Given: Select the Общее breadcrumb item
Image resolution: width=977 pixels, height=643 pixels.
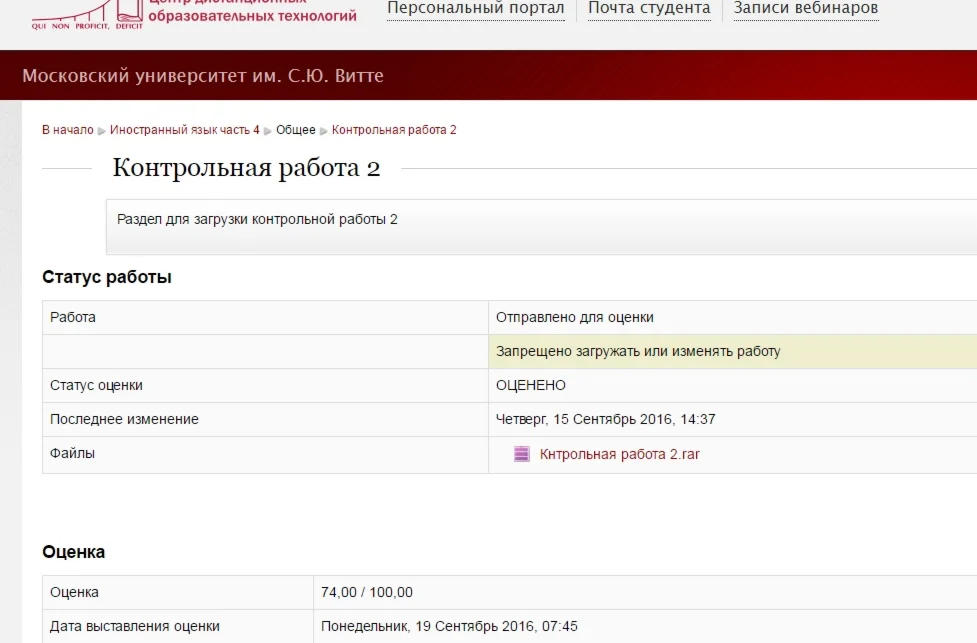Looking at the screenshot, I should click(295, 130).
